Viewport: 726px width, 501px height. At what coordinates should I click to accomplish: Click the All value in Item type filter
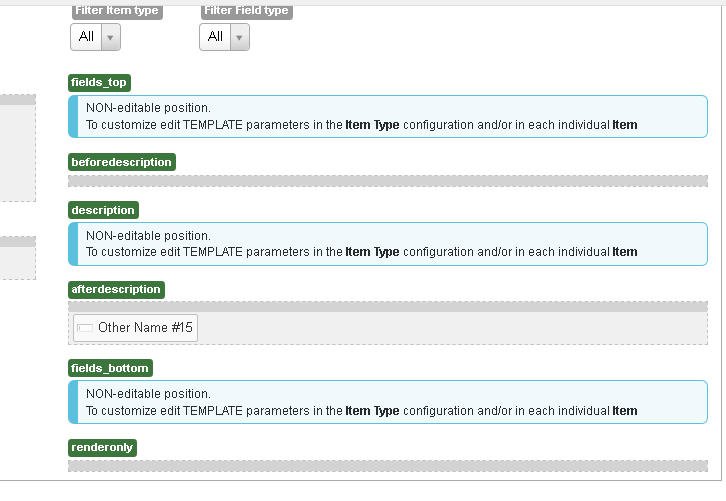tap(86, 37)
